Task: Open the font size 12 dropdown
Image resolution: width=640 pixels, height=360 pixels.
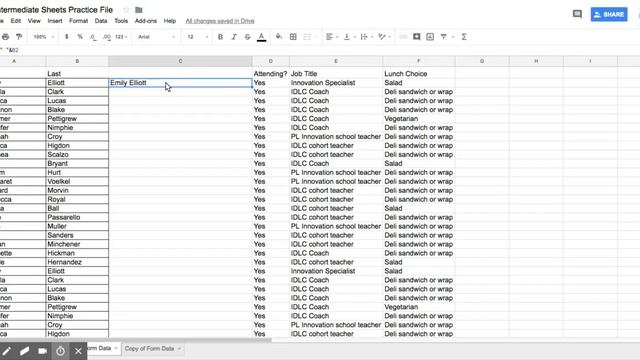Action: tap(198, 37)
